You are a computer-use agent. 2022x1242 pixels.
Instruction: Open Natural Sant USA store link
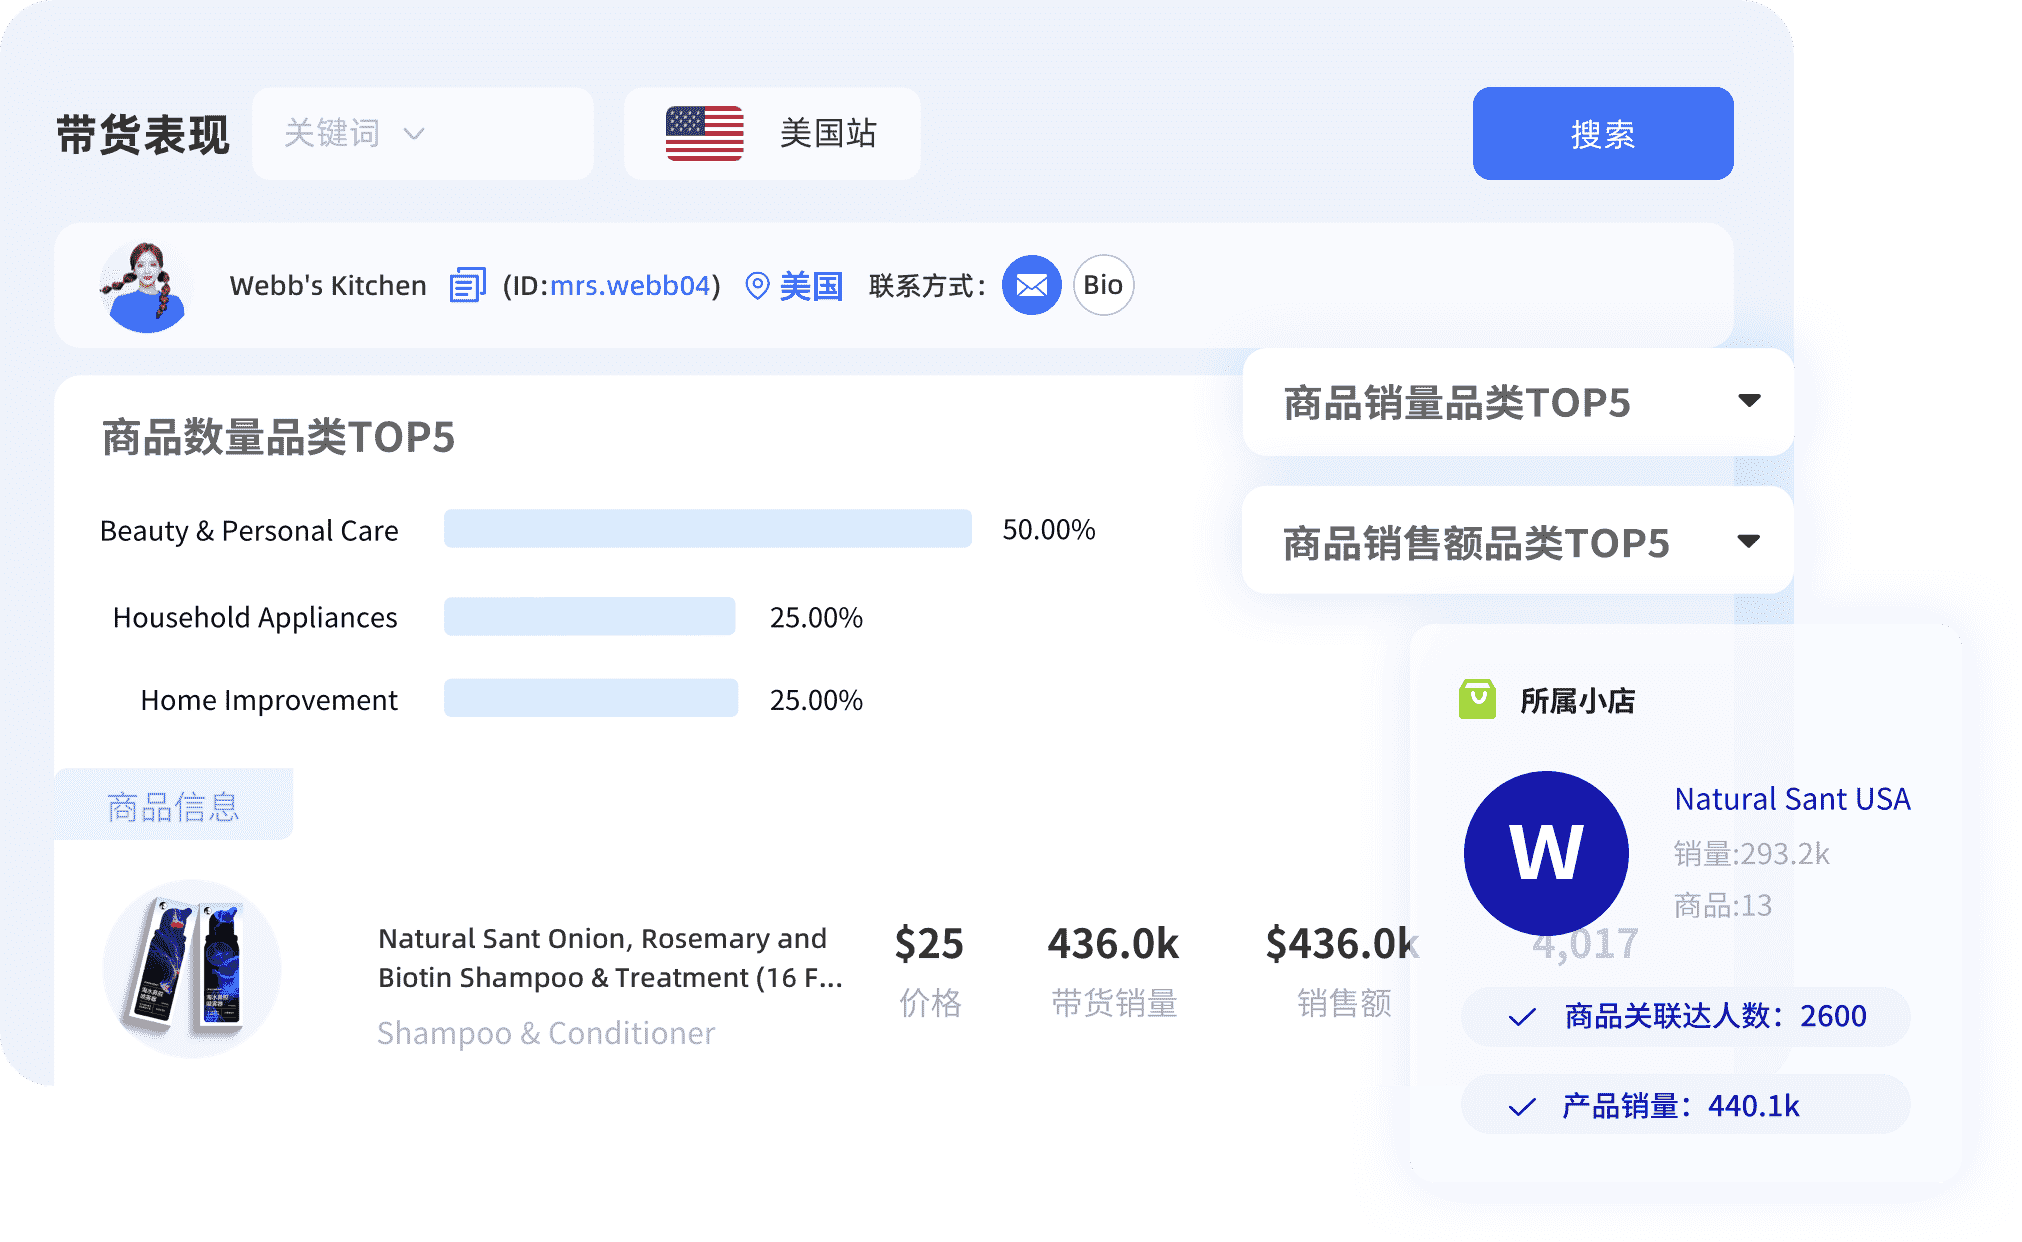[x=1792, y=799]
